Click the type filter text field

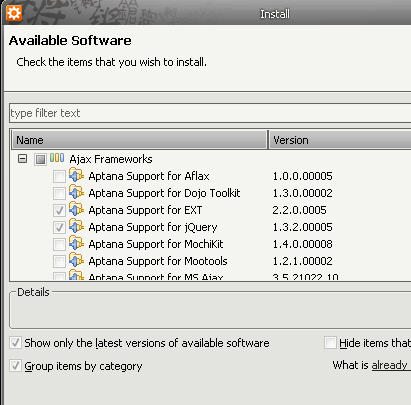(210, 113)
